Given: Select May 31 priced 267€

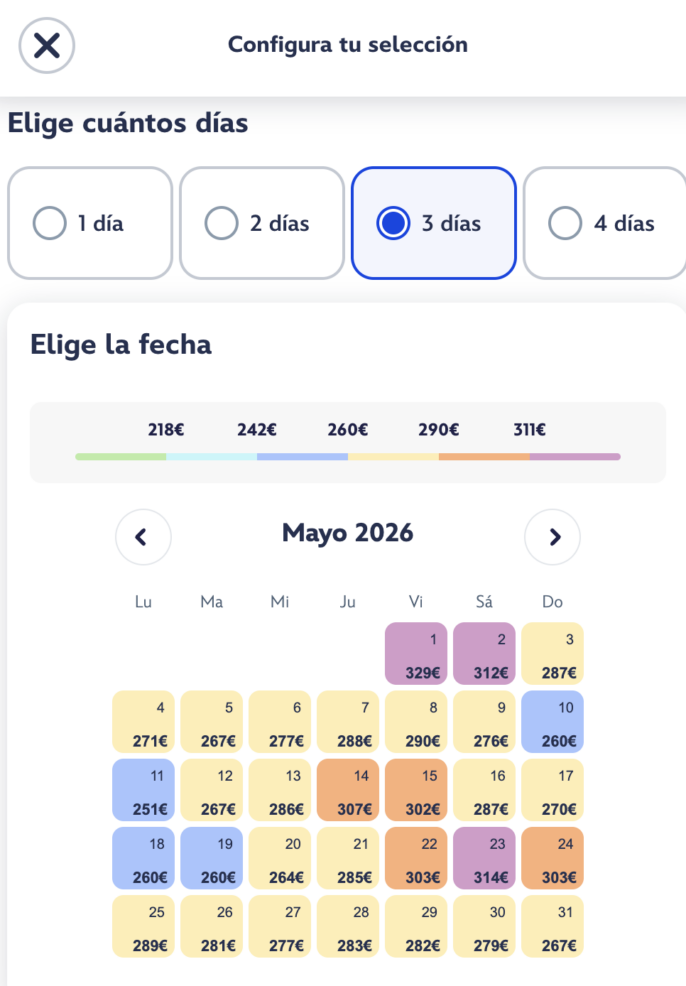Looking at the screenshot, I should (552, 926).
